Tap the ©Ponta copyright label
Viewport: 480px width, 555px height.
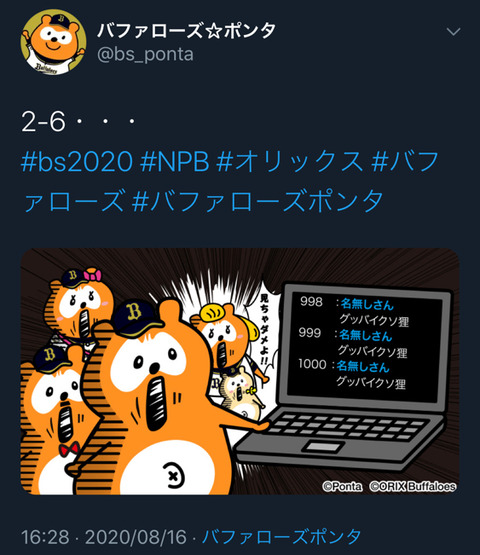click(342, 487)
